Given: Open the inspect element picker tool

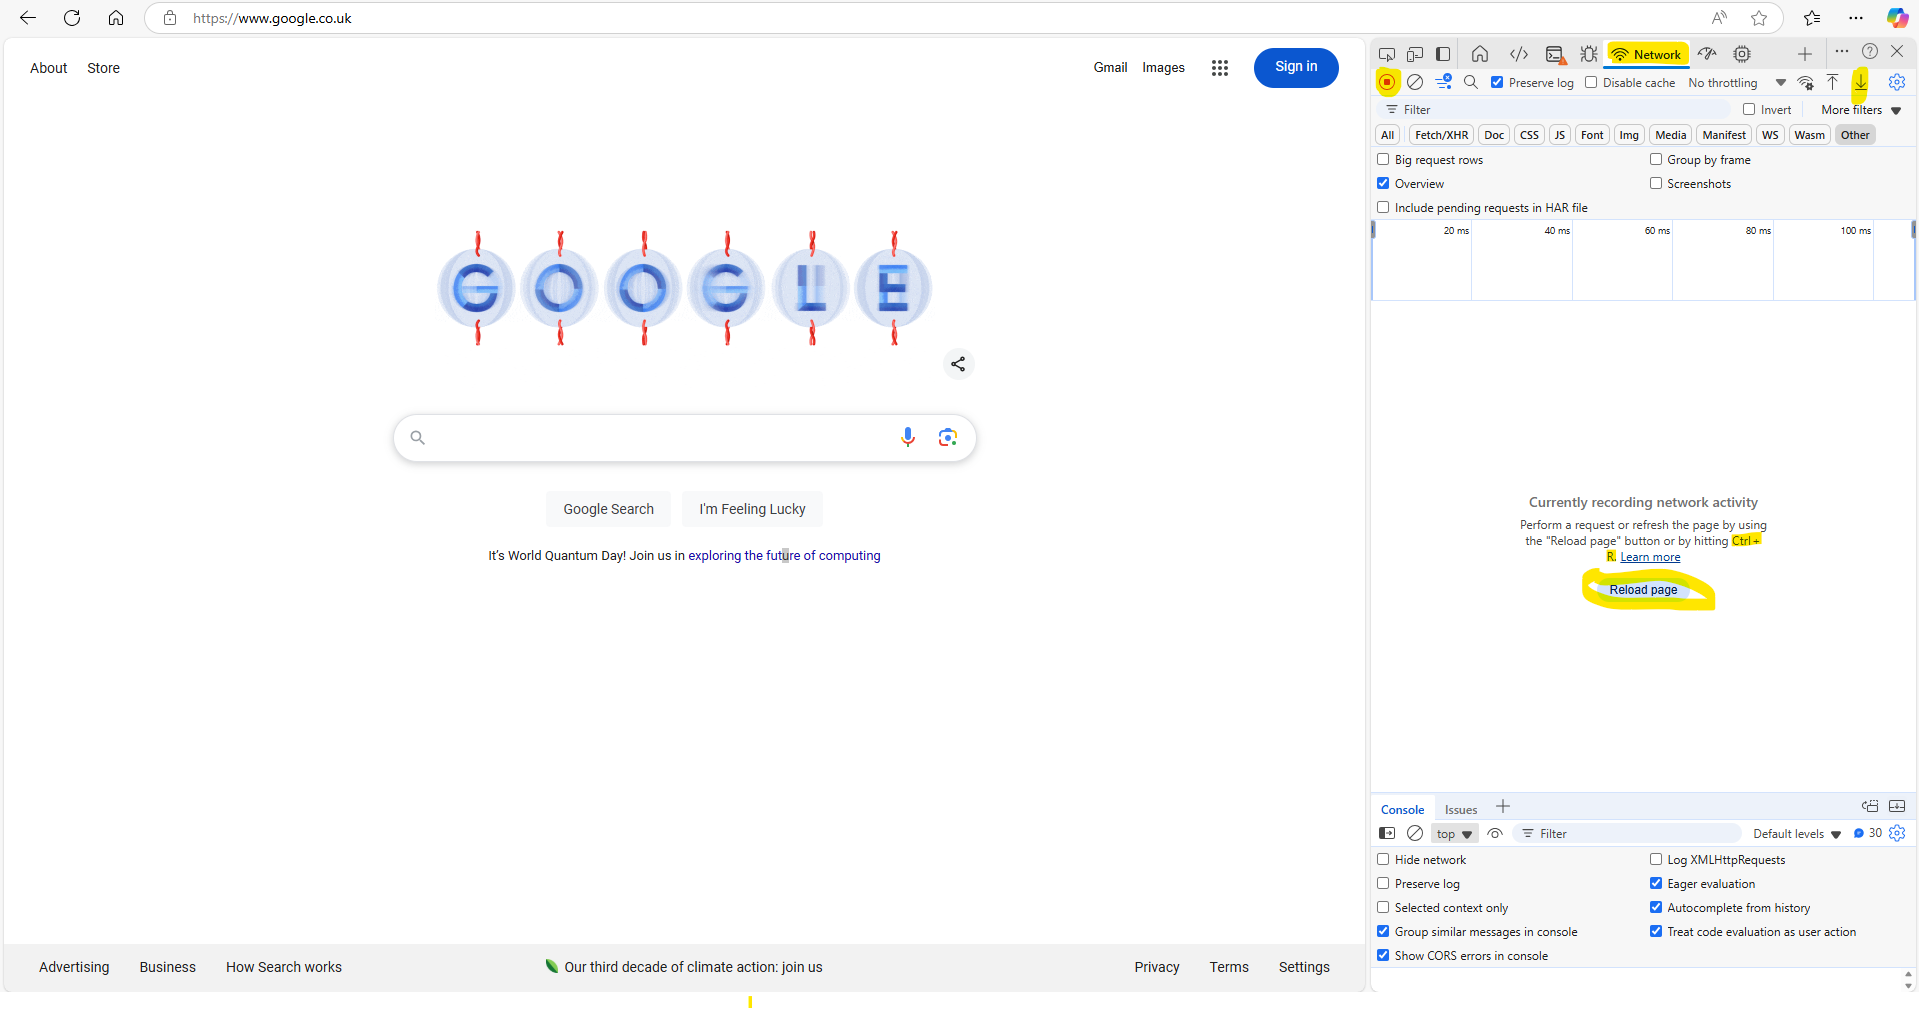Looking at the screenshot, I should click(1387, 54).
